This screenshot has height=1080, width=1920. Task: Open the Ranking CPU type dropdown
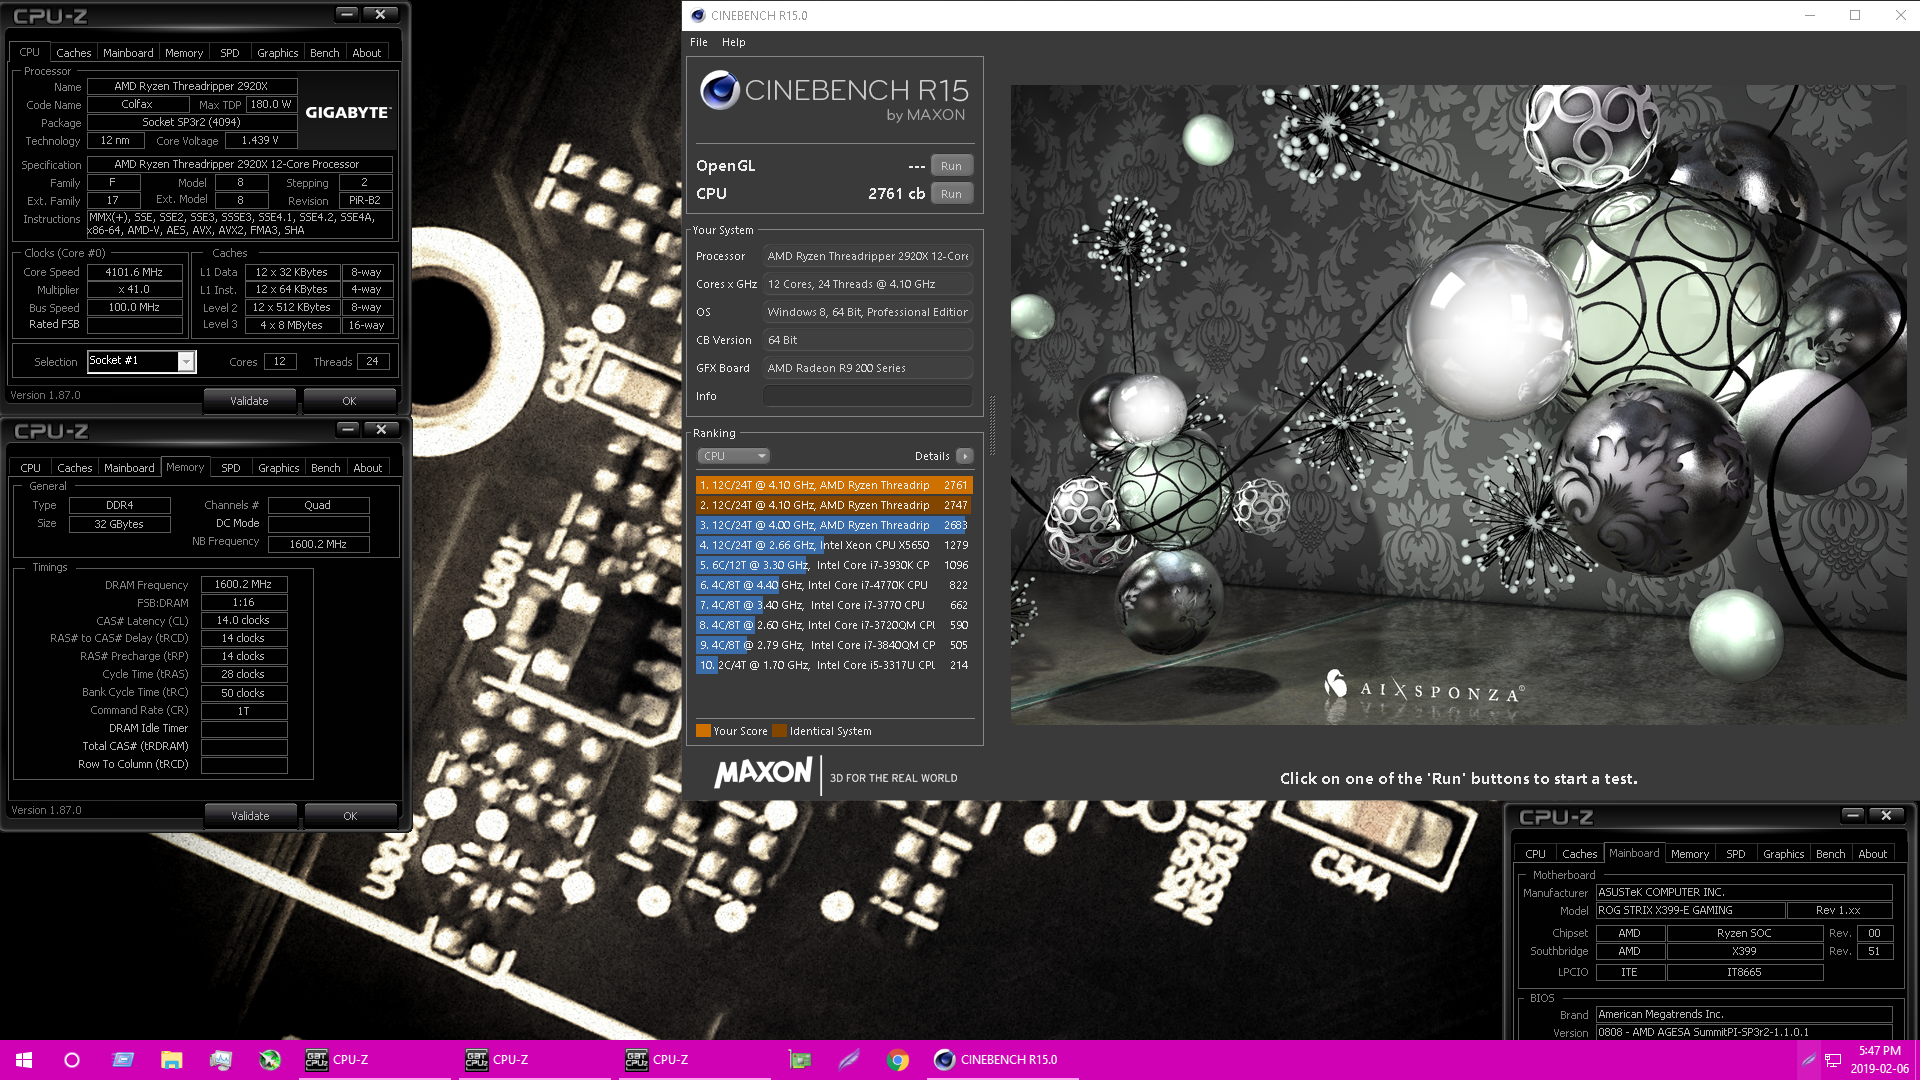click(x=733, y=456)
